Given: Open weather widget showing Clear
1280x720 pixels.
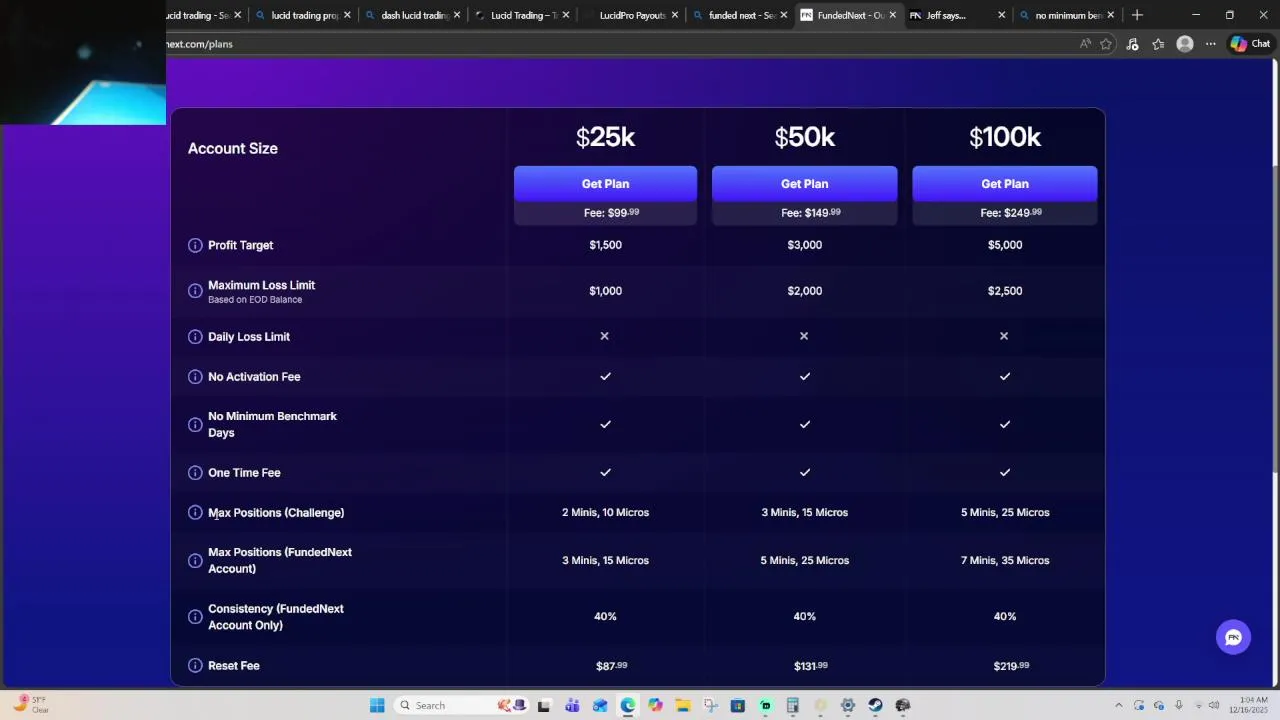Looking at the screenshot, I should pos(30,704).
